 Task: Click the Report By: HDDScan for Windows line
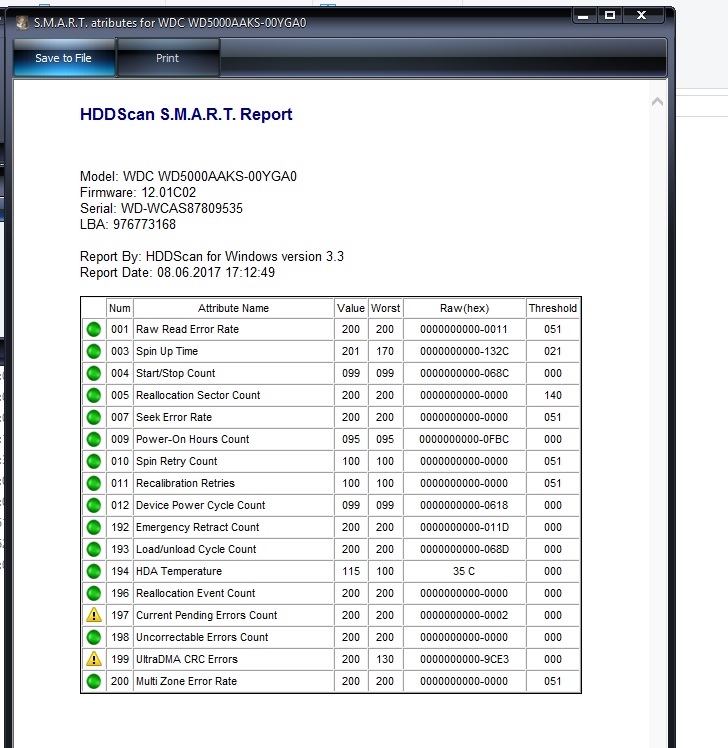212,257
